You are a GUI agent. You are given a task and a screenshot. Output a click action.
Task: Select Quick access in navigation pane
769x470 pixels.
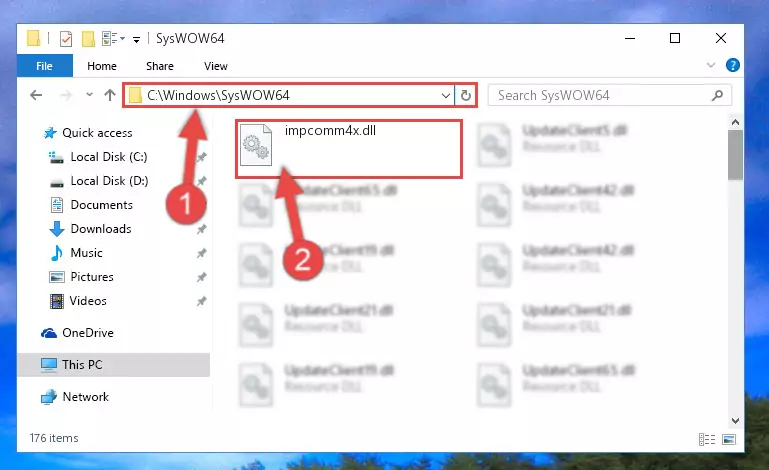pyautogui.click(x=97, y=132)
